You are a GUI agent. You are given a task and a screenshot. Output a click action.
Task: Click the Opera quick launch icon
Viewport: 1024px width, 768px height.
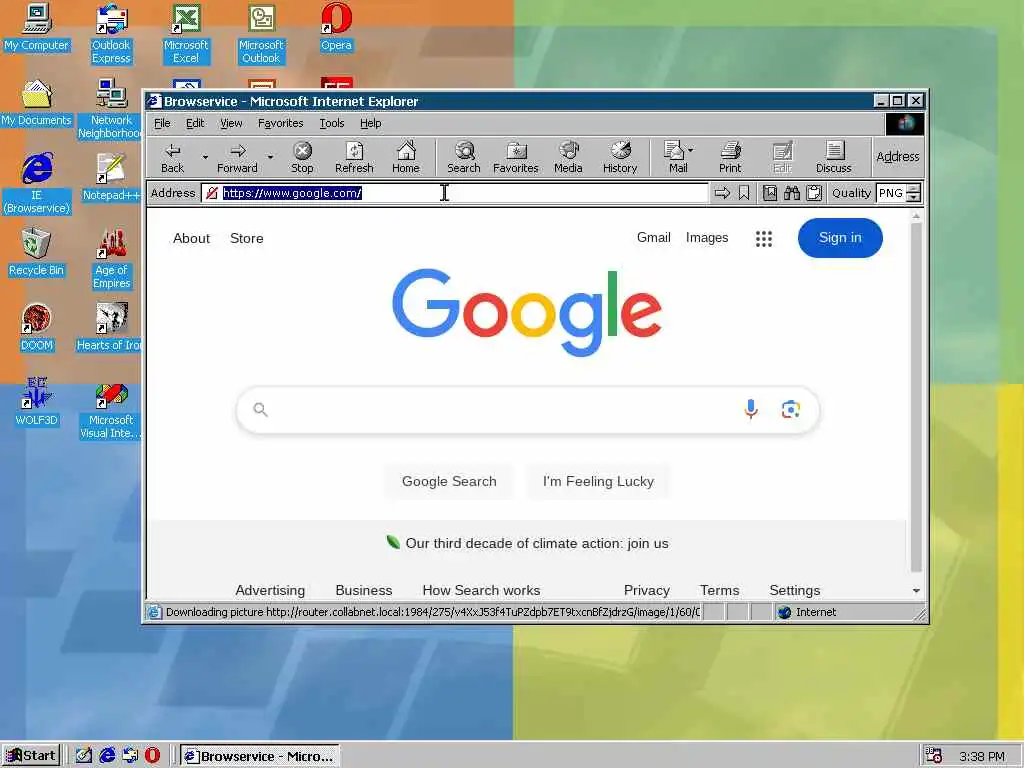click(x=152, y=756)
